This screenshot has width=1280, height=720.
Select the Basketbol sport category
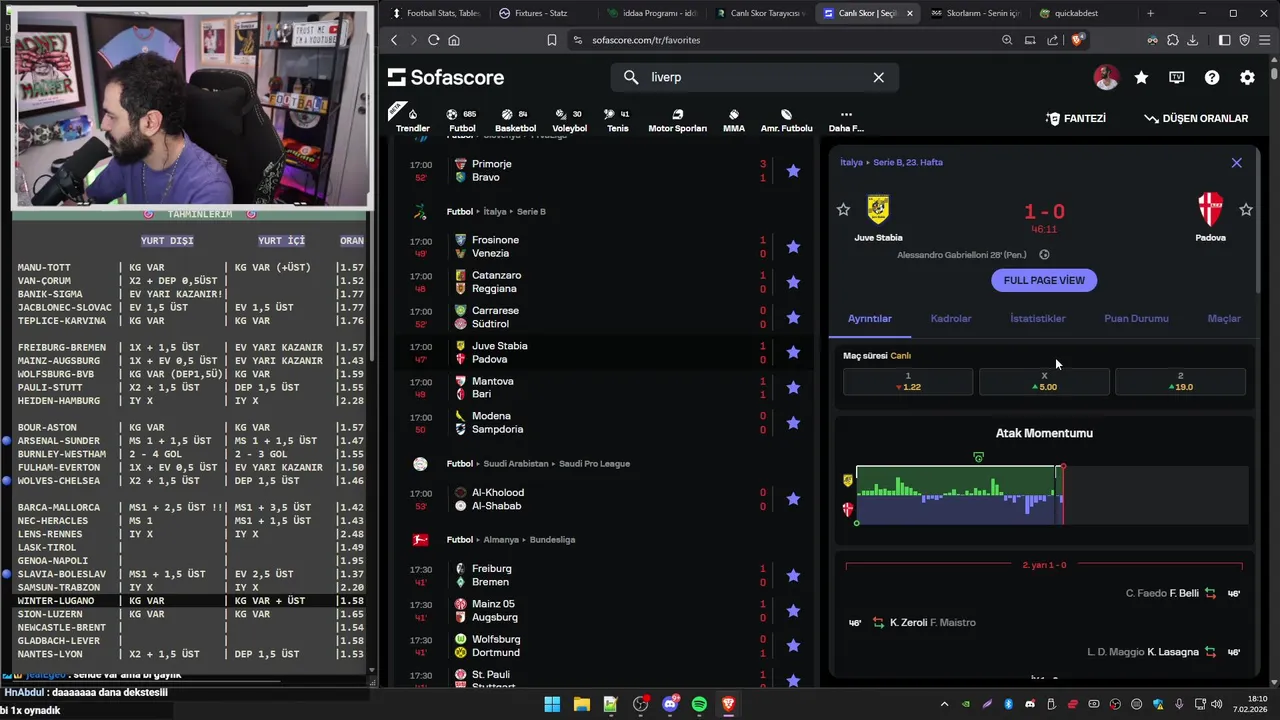pos(515,120)
